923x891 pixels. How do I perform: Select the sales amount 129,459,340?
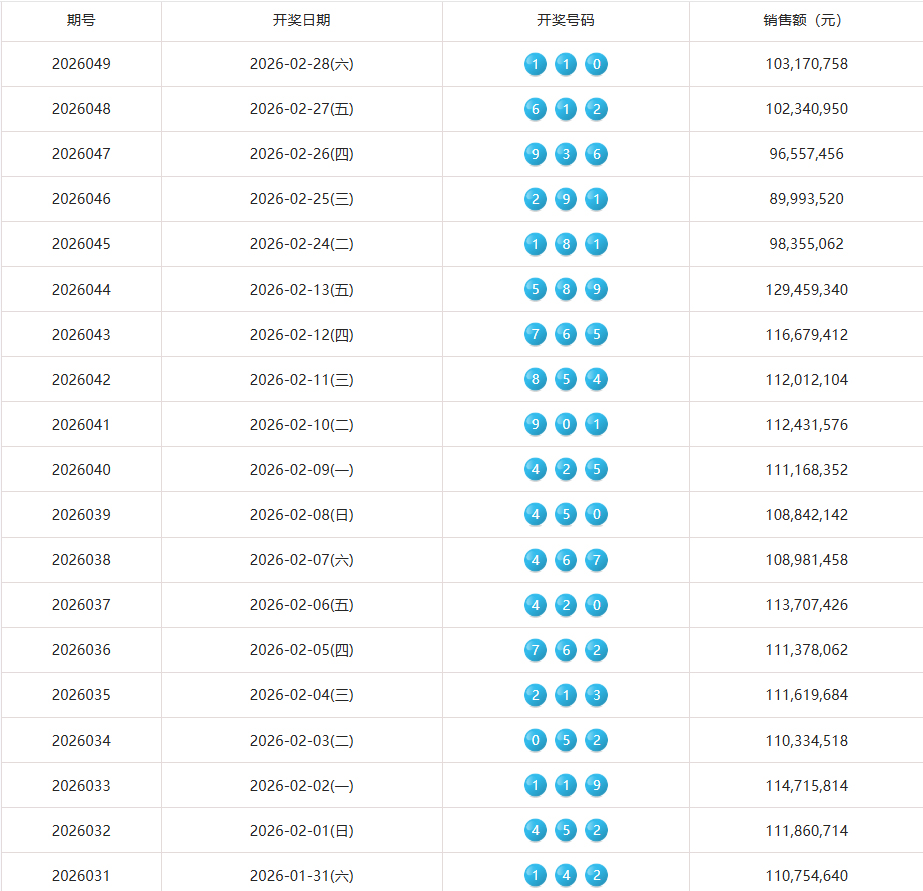coord(806,290)
